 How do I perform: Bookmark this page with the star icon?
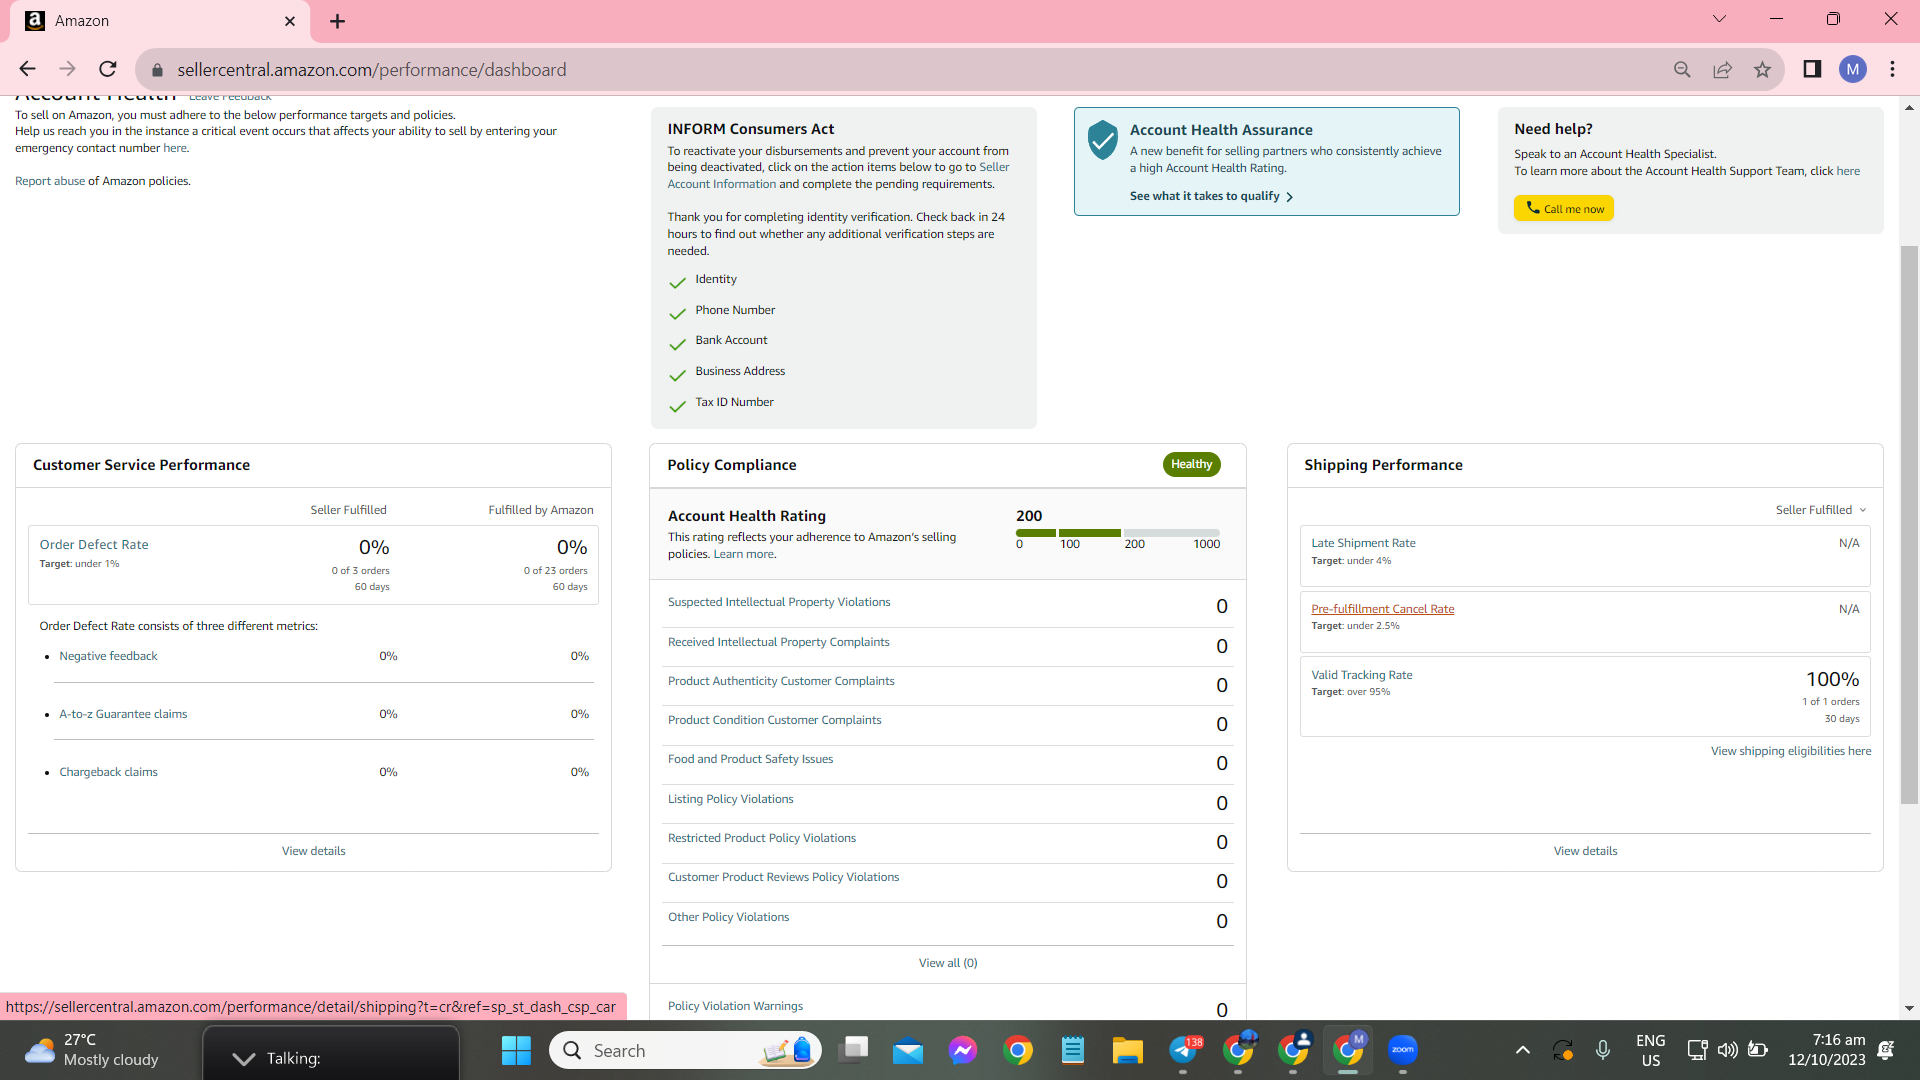(1762, 69)
